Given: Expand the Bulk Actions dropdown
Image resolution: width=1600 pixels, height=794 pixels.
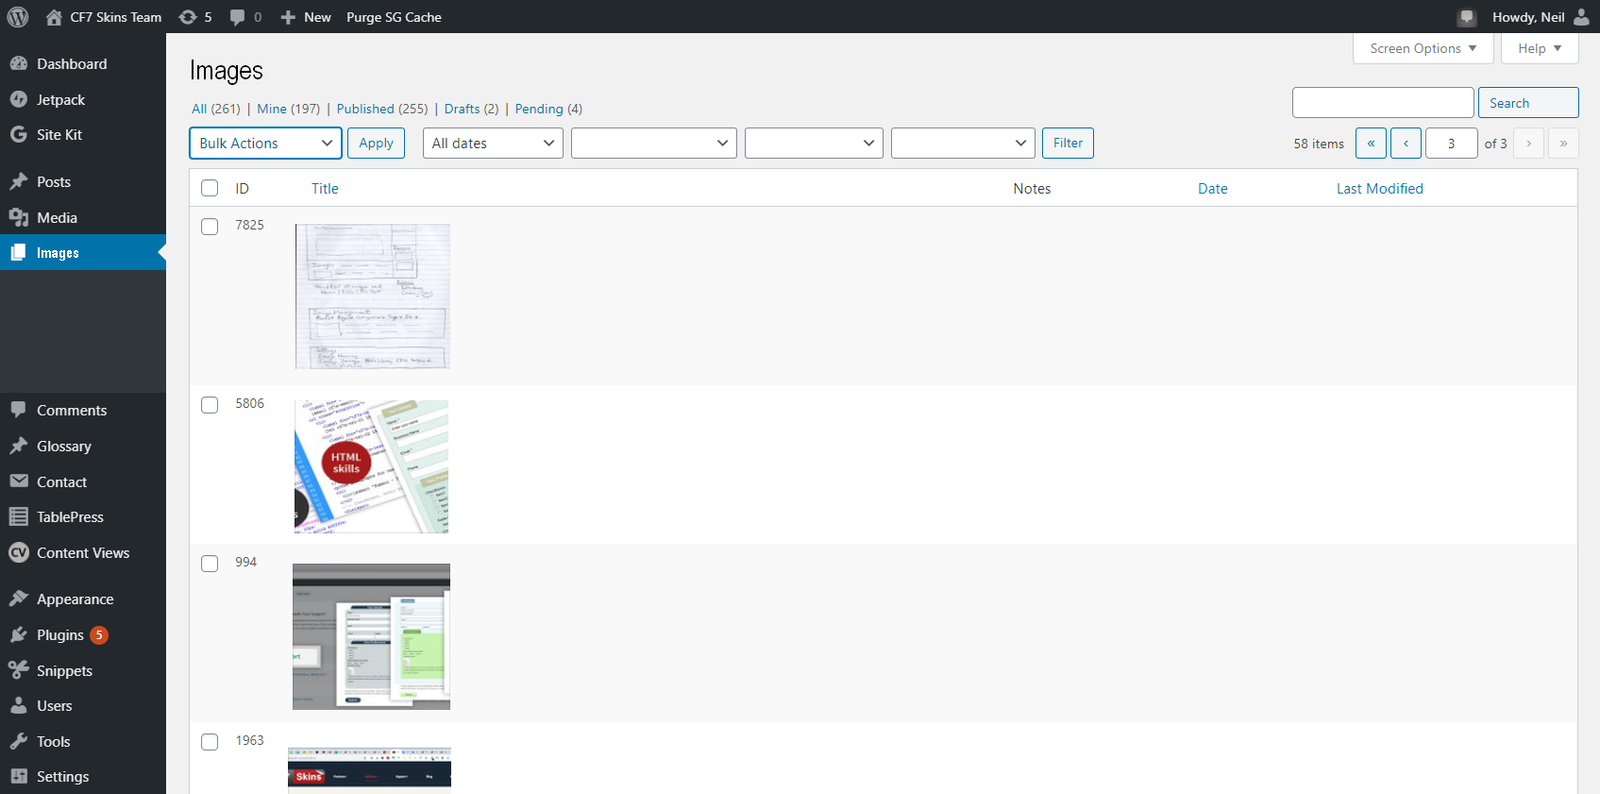Looking at the screenshot, I should 265,143.
